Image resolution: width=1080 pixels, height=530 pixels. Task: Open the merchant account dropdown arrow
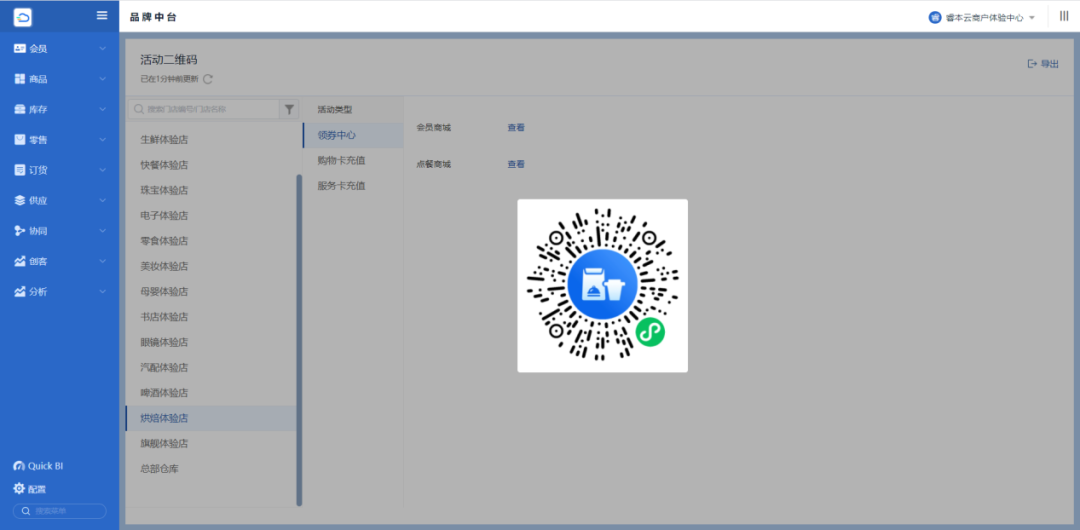1032,18
